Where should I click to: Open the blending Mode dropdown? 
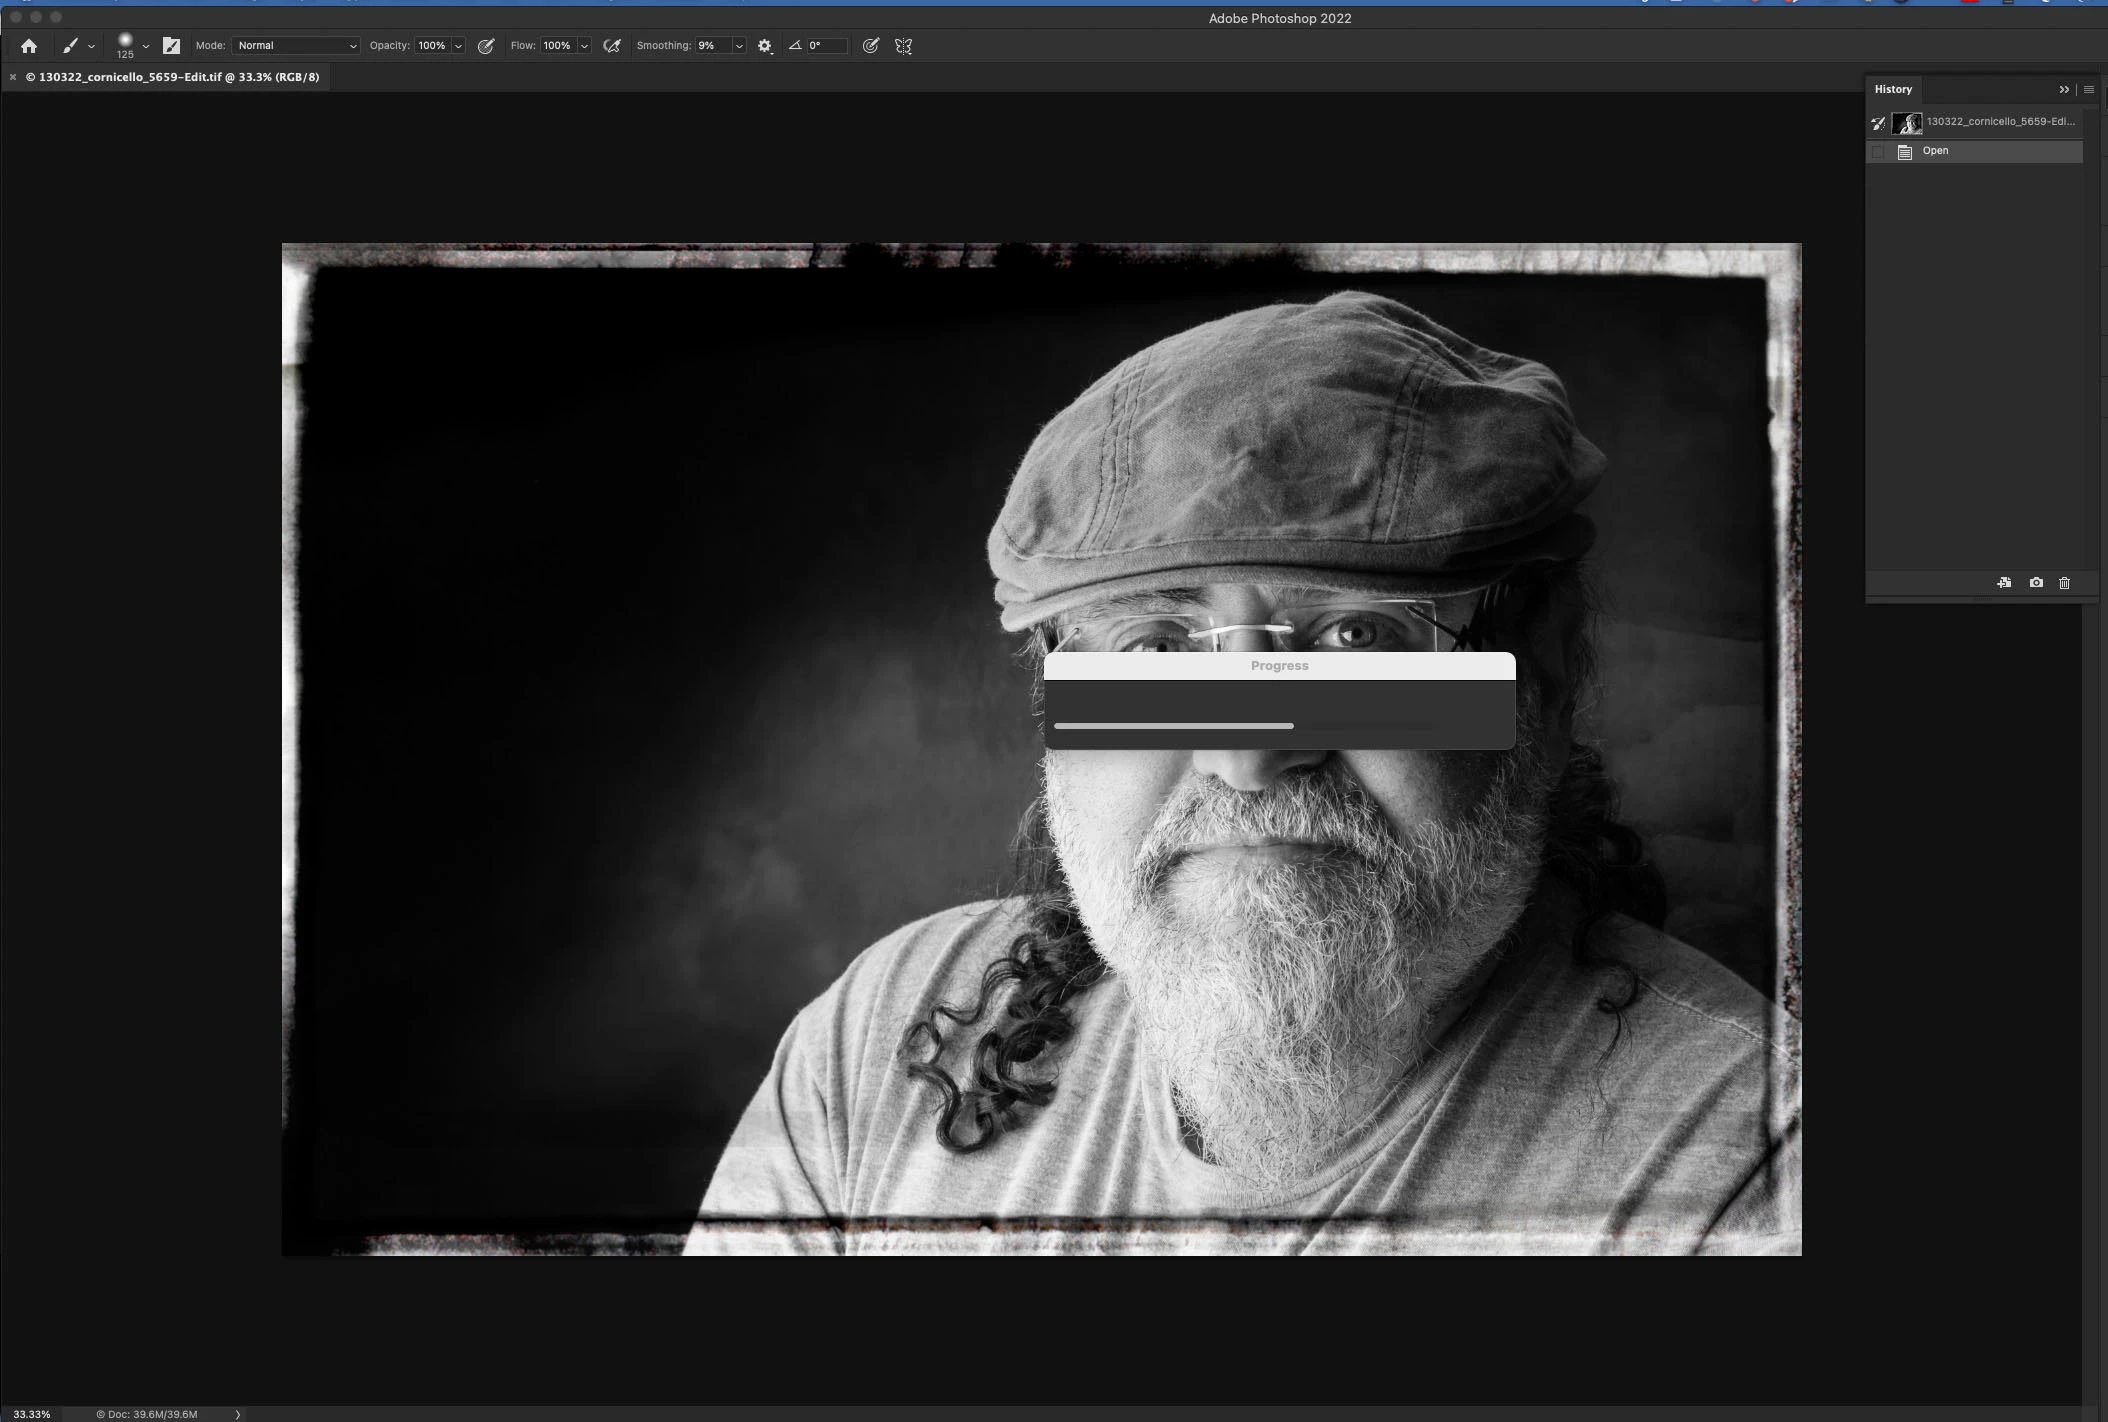pyautogui.click(x=296, y=46)
